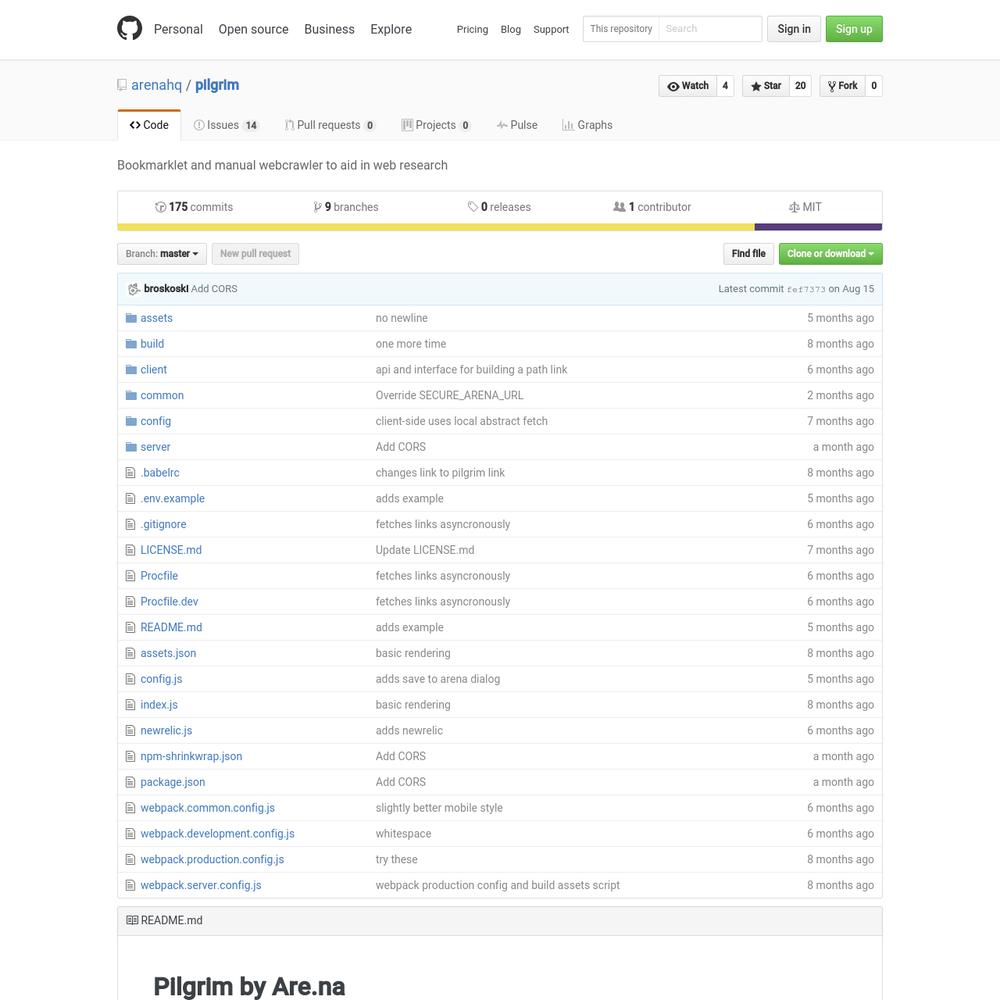1000x1000 pixels.
Task: Open the stargazers count 20
Action: [800, 85]
